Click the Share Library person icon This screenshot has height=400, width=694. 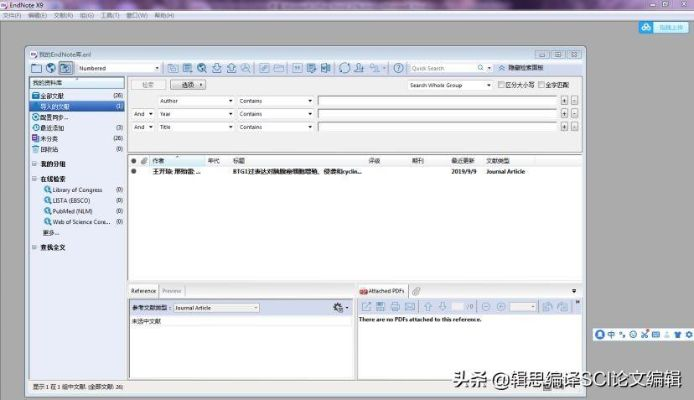359,68
